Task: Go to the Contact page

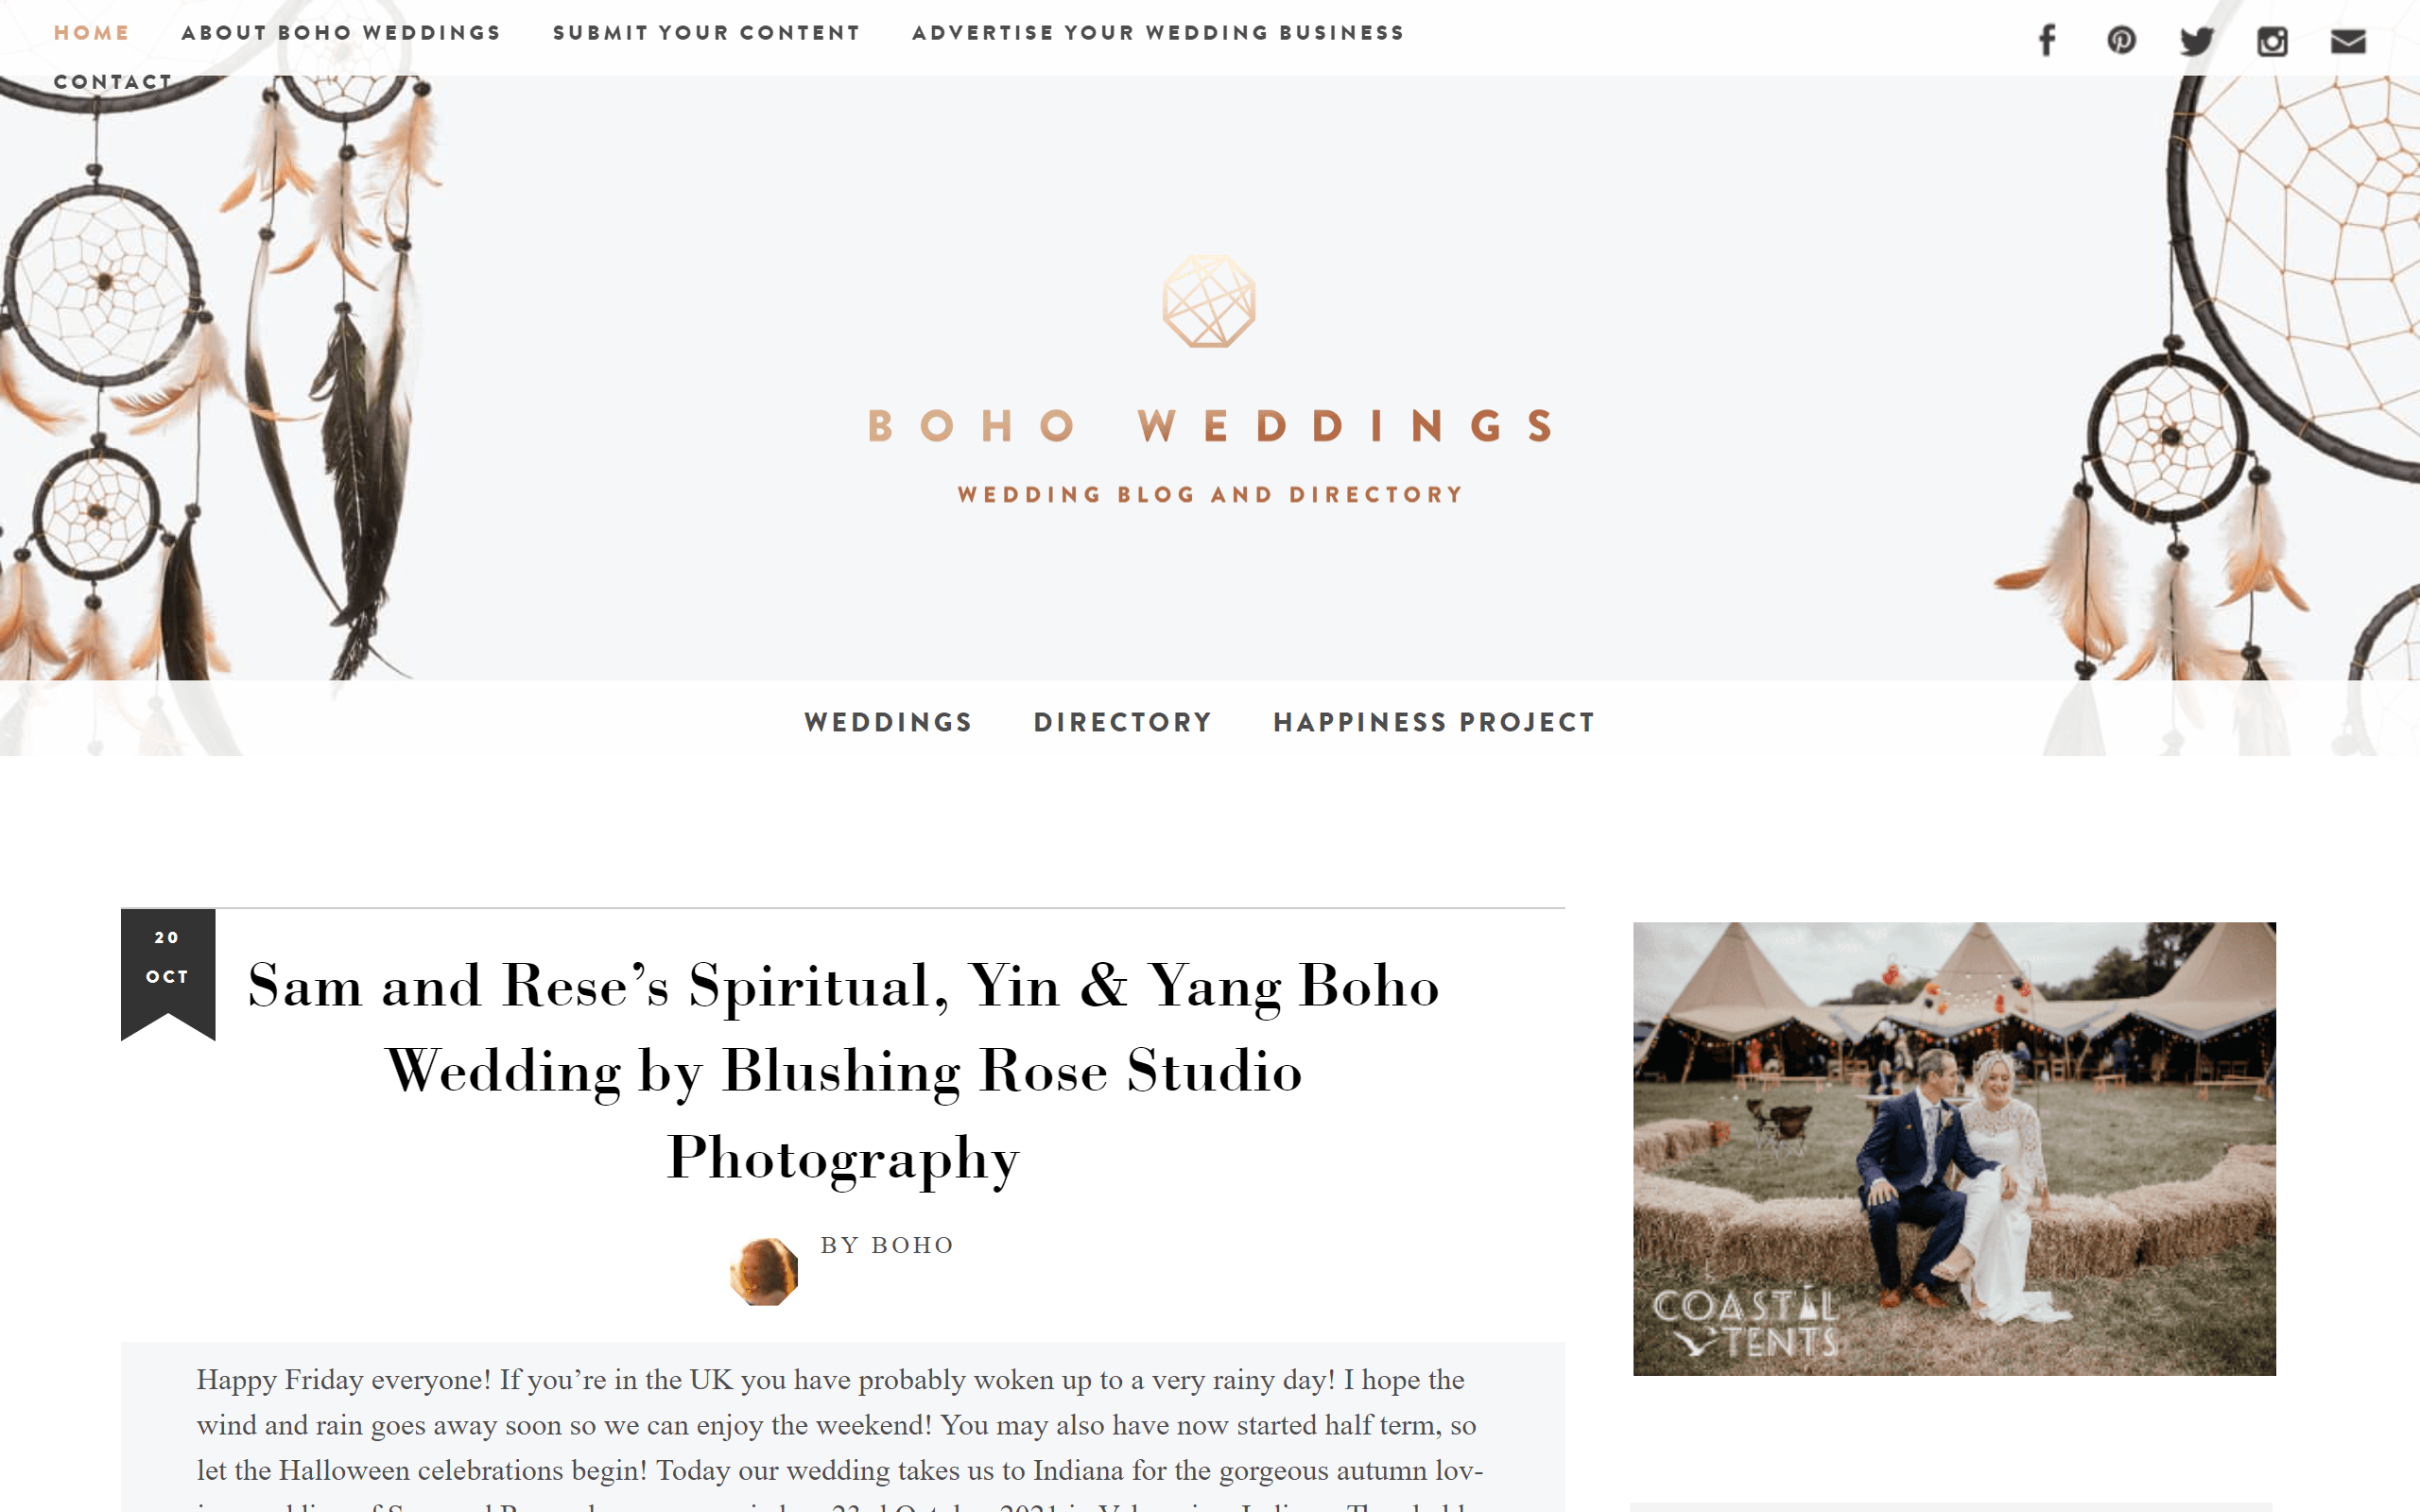Action: (113, 82)
